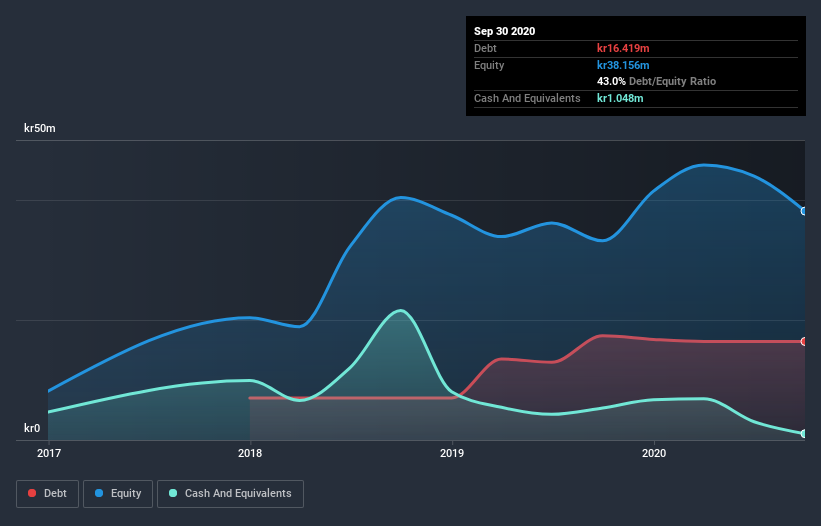Click the 2017 x-axis label
Image resolution: width=821 pixels, height=526 pixels.
pos(49,453)
